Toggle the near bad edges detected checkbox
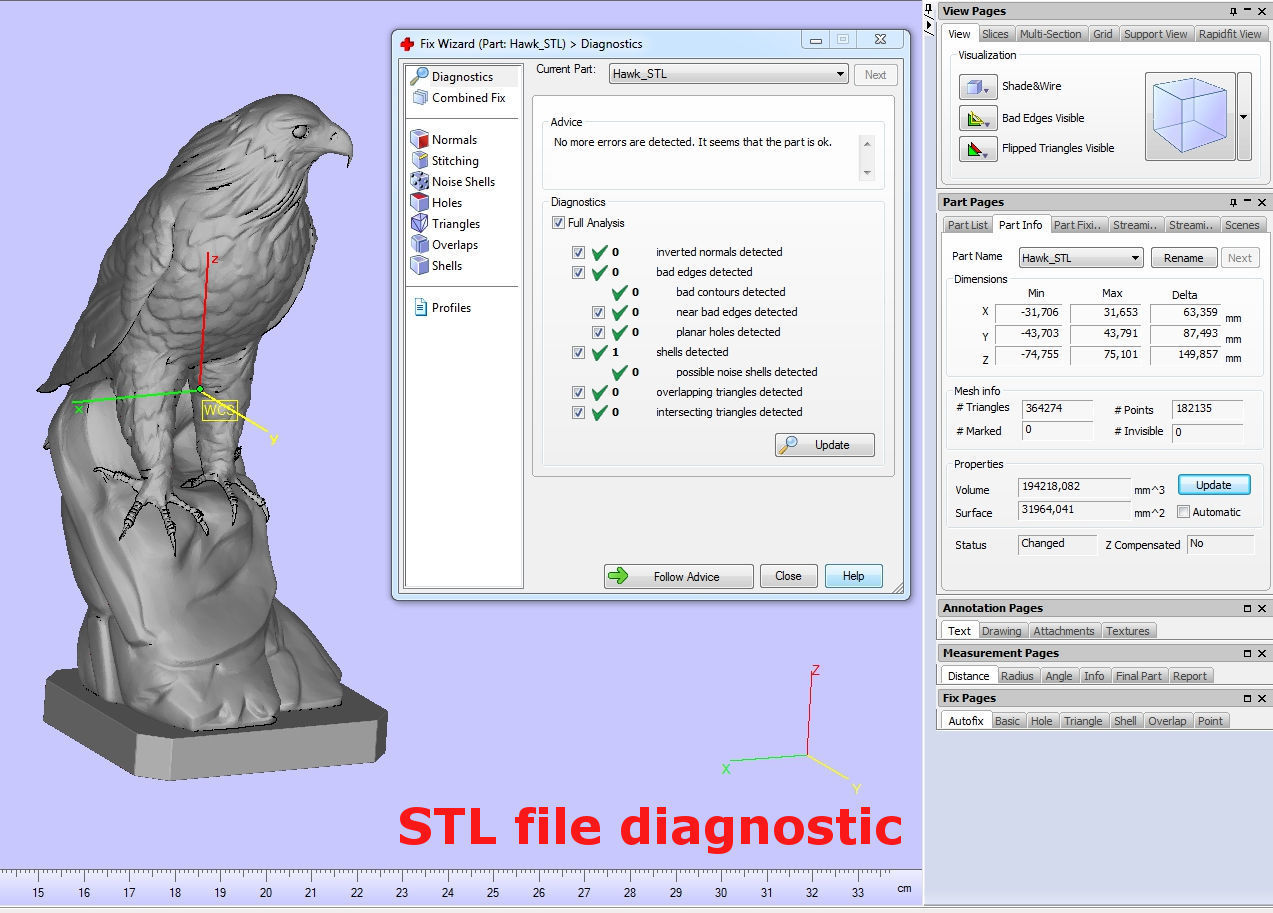Viewport: 1273px width, 913px height. 598,312
